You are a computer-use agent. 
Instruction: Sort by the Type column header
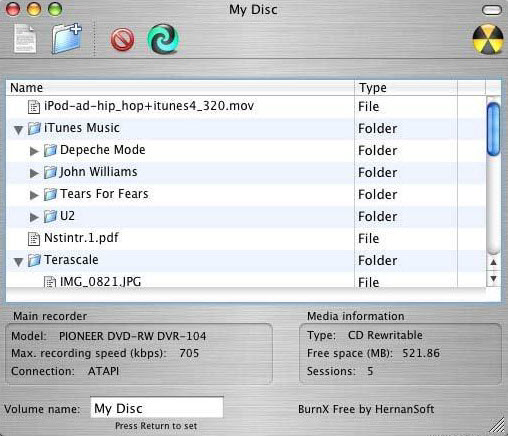(406, 88)
